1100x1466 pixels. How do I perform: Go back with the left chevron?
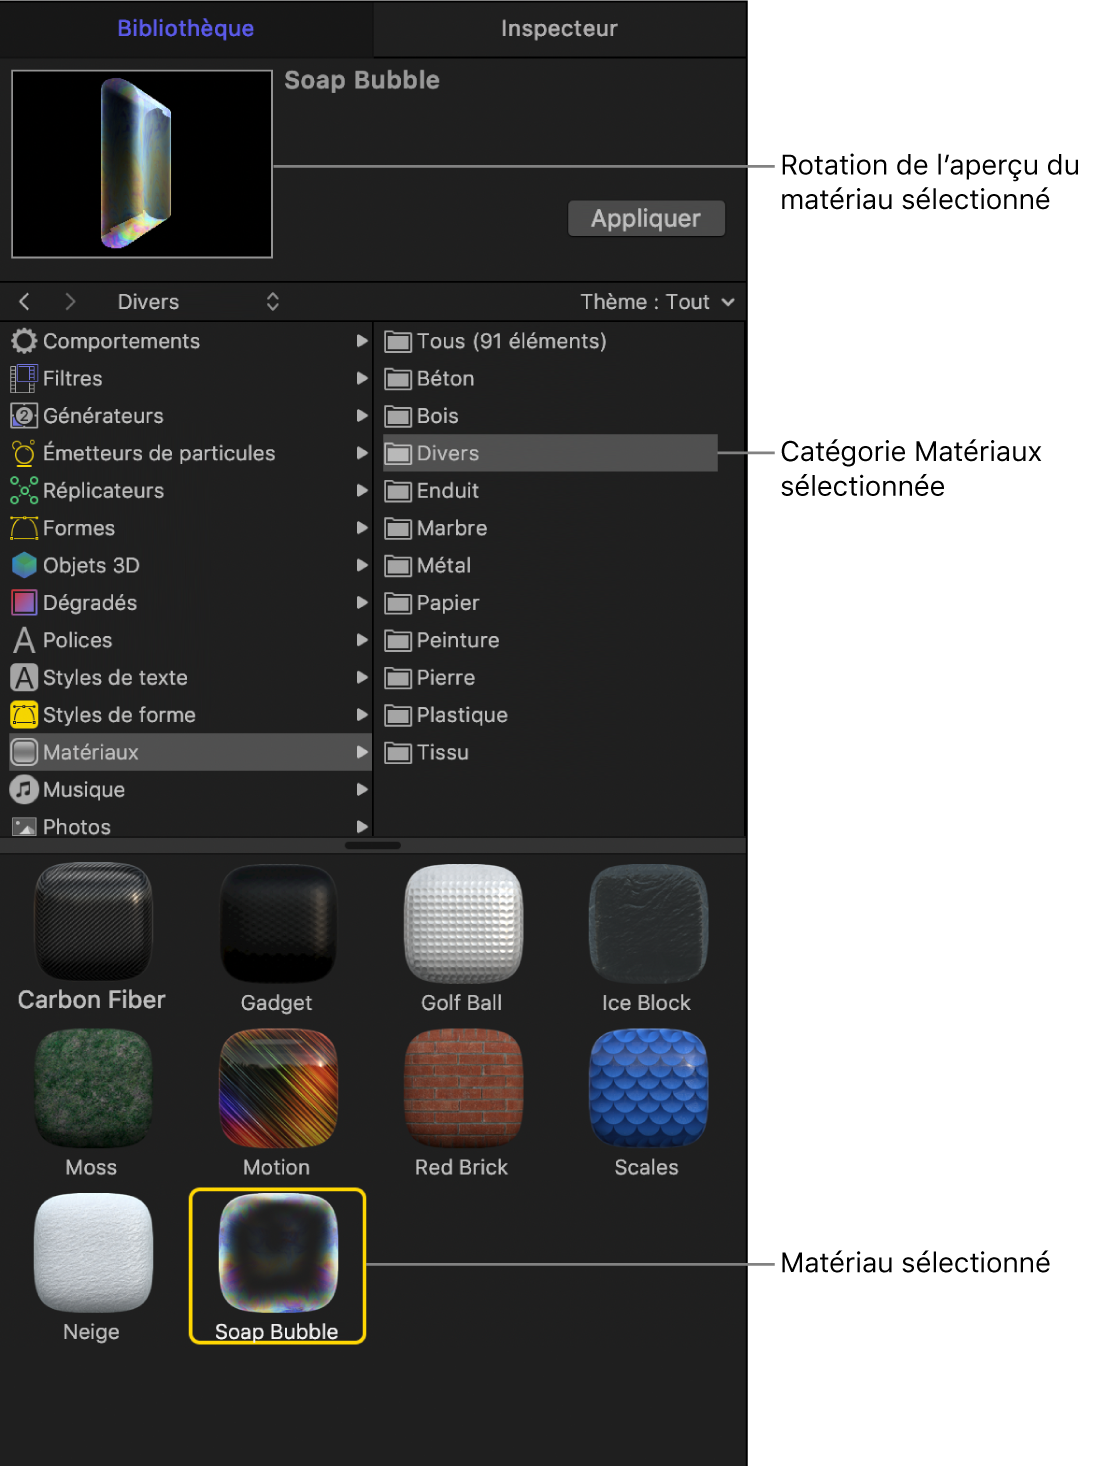click(25, 301)
